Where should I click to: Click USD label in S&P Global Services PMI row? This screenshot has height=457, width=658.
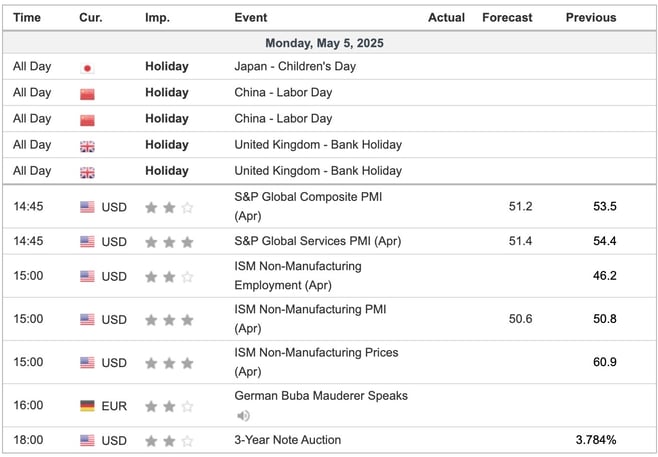tap(114, 242)
